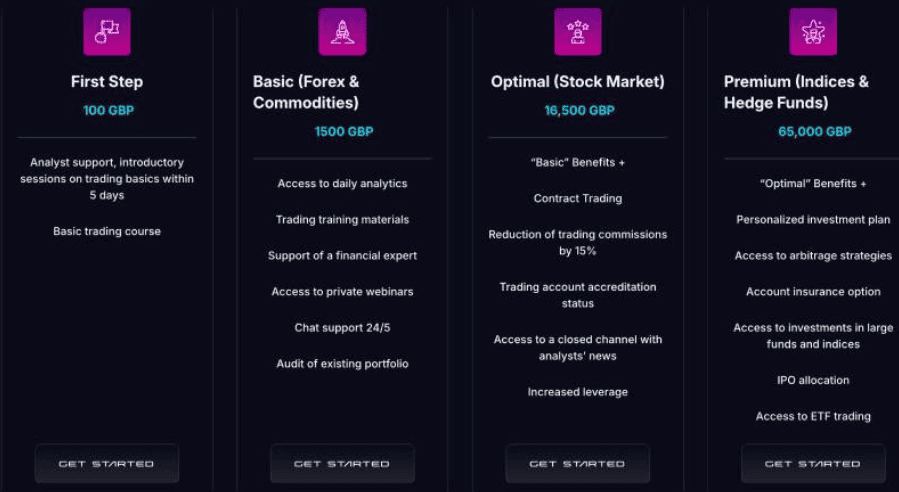Click the 100 GBP price
This screenshot has height=492, width=899.
click(x=108, y=111)
